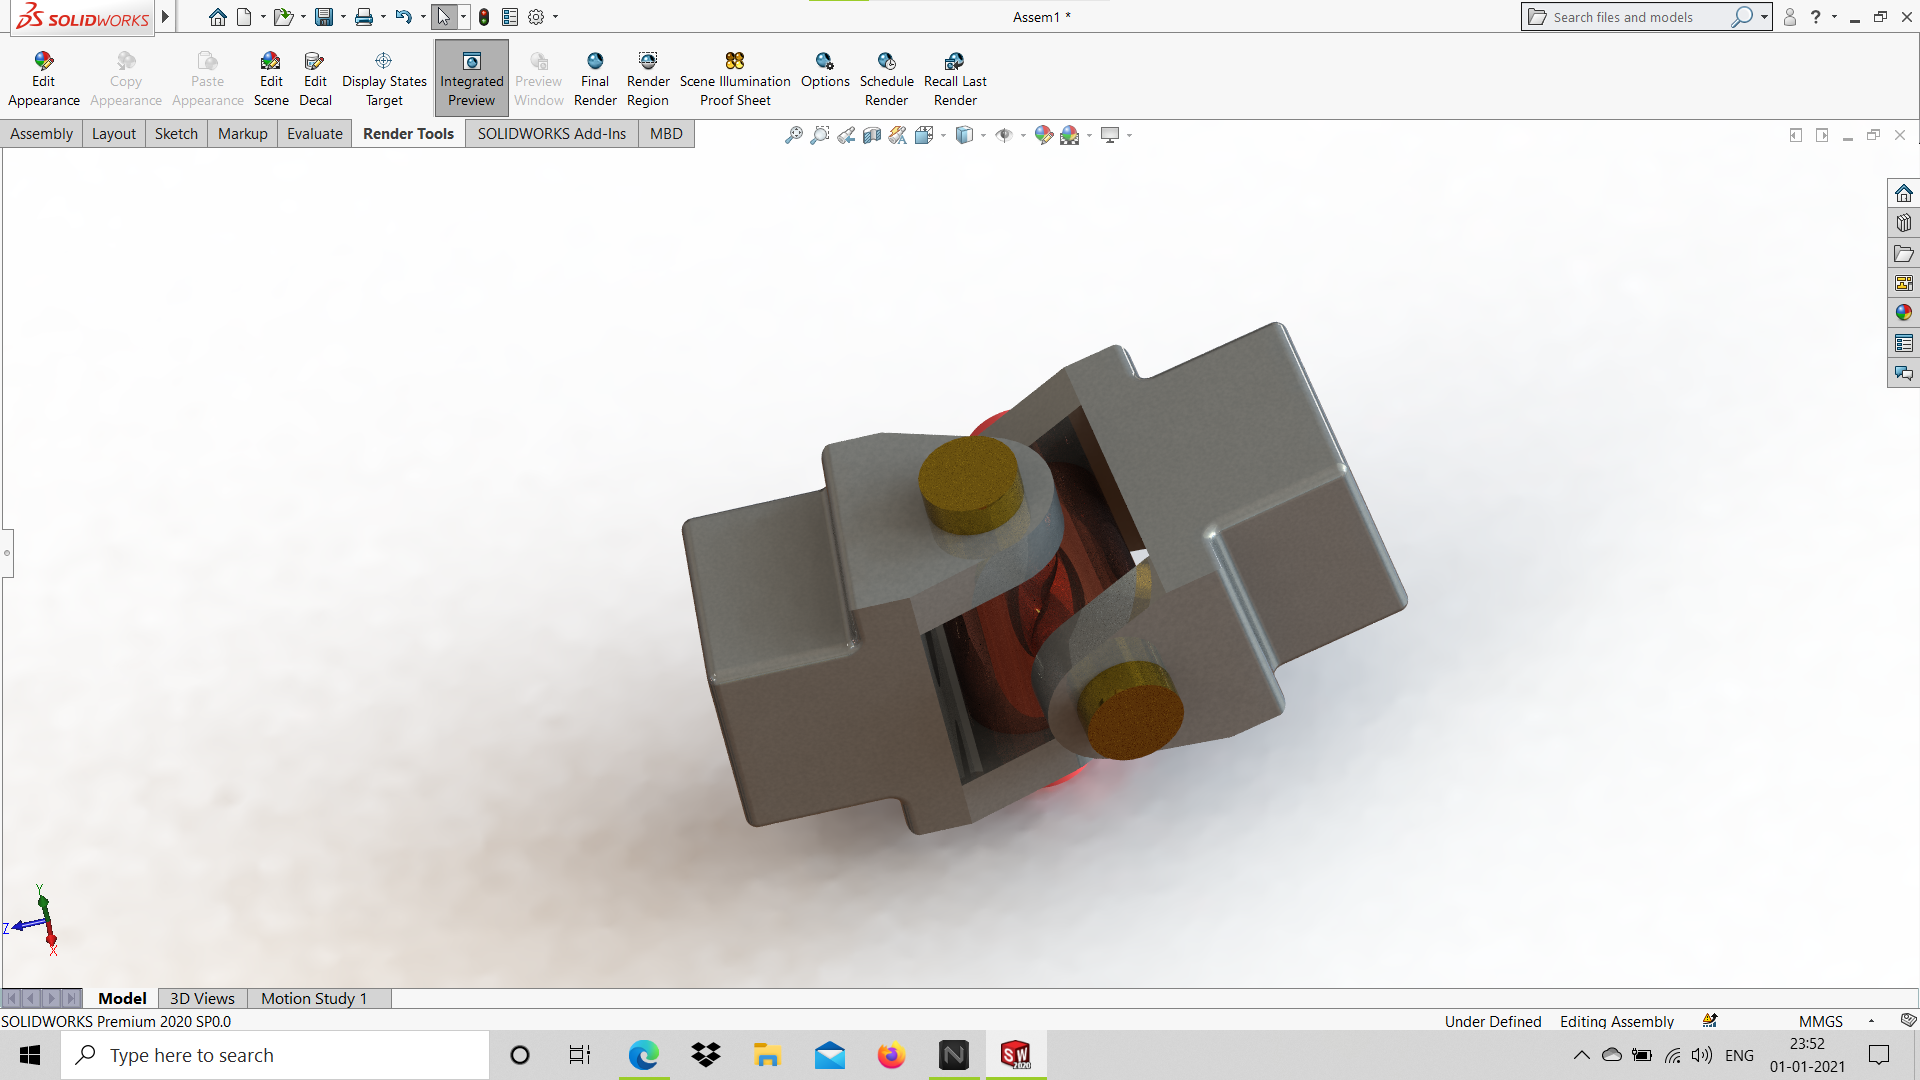Screen dimensions: 1920x1080
Task: Open View Orientation dropdown arrow
Action: [944, 136]
